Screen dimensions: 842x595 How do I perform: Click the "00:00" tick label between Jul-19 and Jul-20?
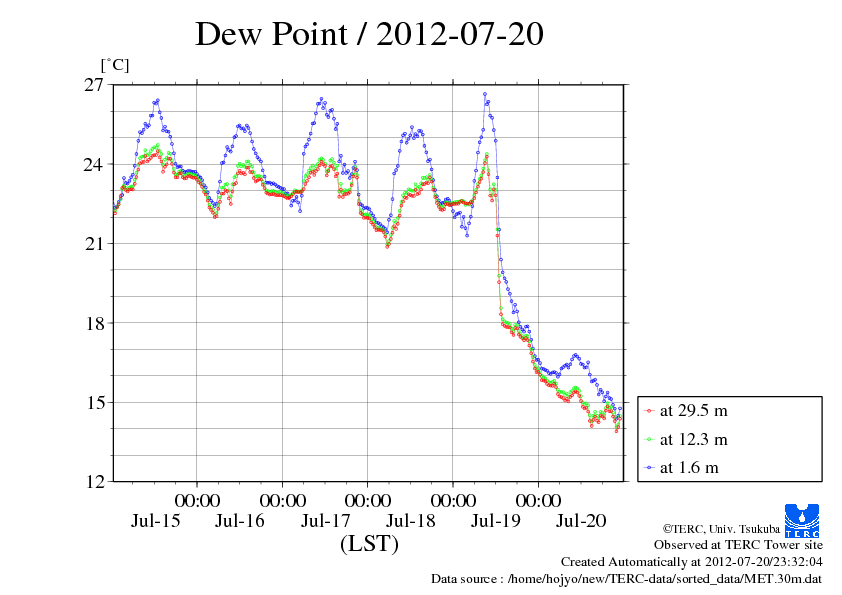(x=539, y=500)
